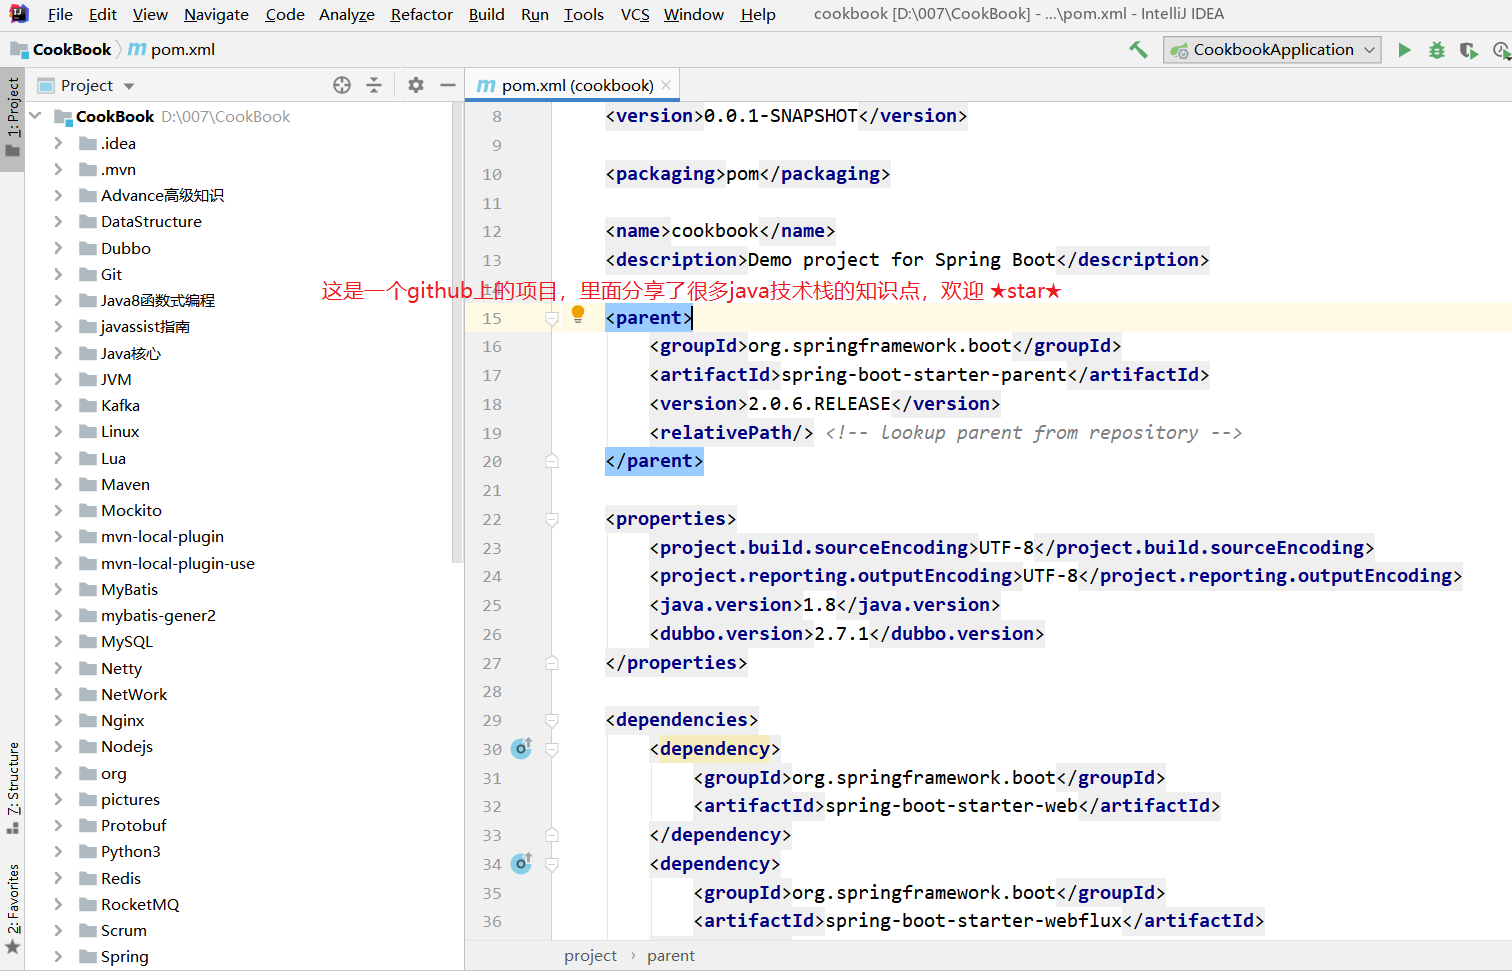
Task: Select the mvn-local-plugin-use folder
Action: click(x=177, y=563)
